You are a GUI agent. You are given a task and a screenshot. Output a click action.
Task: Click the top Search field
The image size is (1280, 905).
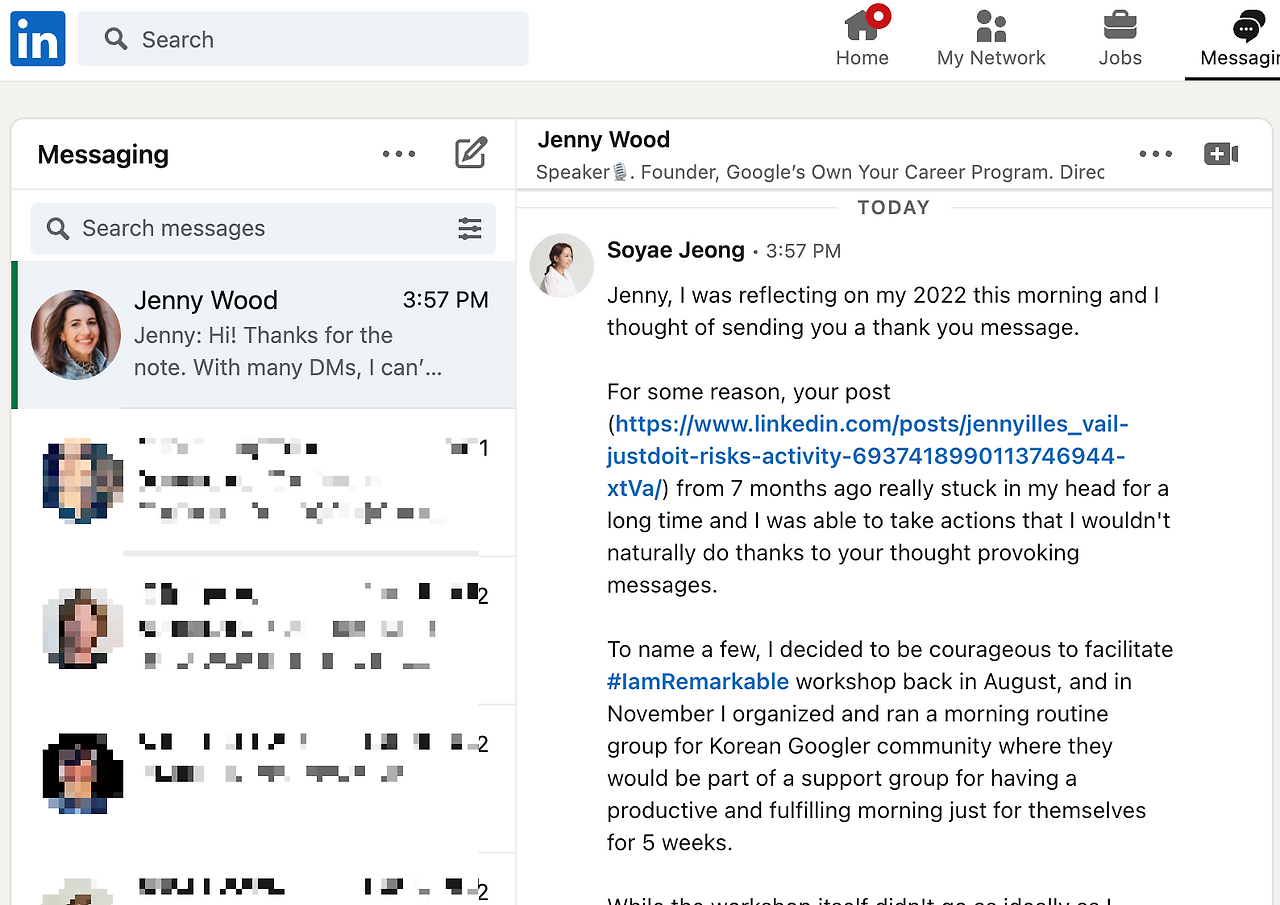coord(303,39)
